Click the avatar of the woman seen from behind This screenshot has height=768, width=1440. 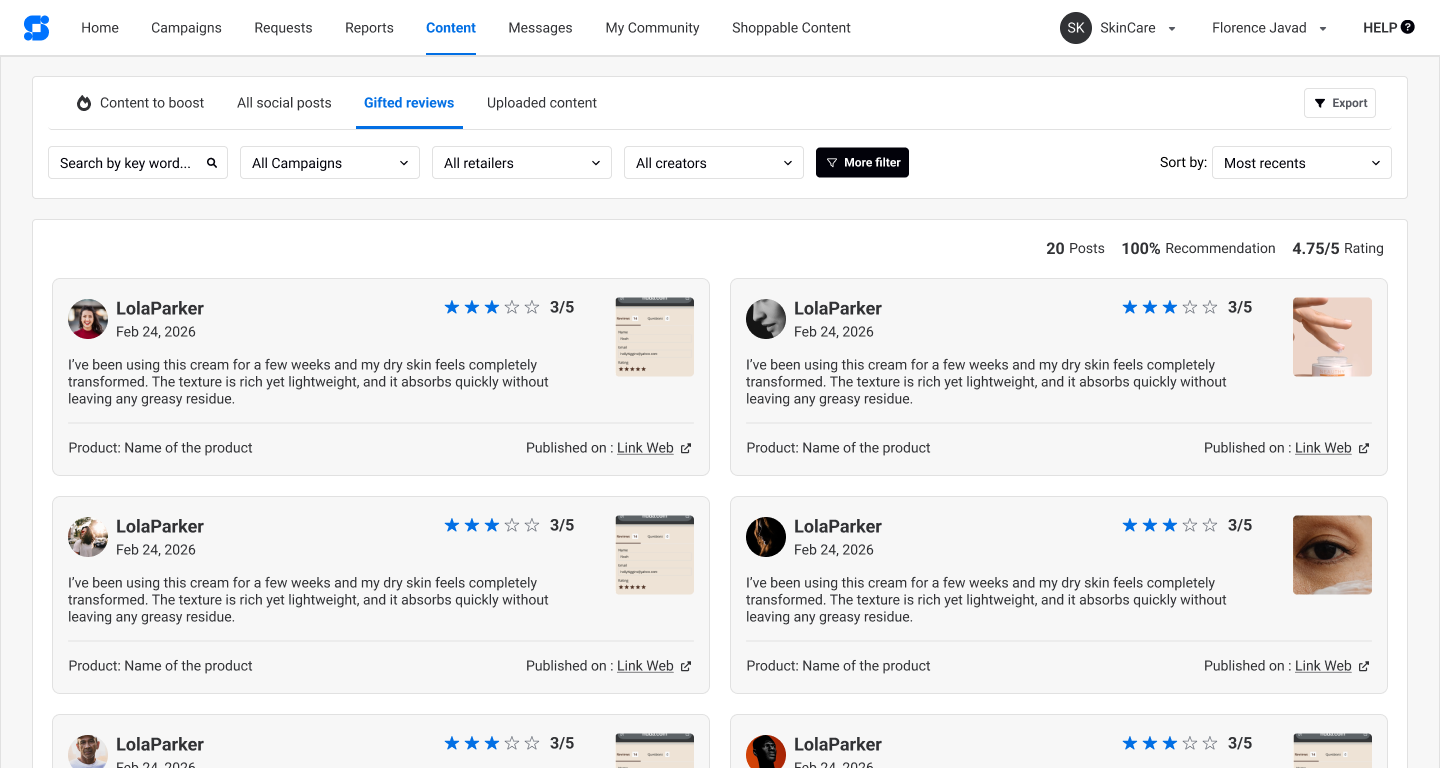(88, 537)
